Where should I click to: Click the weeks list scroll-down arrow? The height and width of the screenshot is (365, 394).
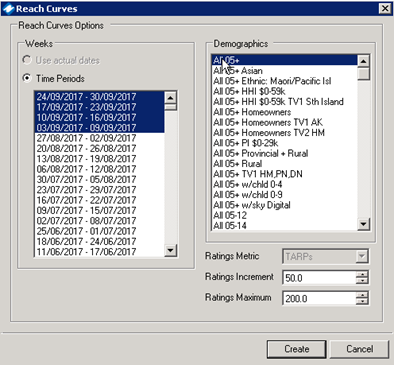pyautogui.click(x=171, y=250)
